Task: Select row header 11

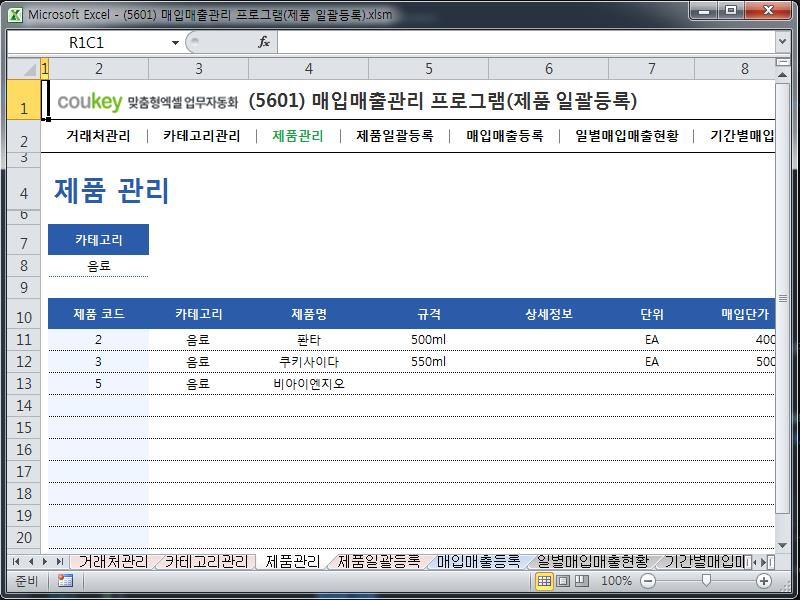Action: [x=24, y=340]
